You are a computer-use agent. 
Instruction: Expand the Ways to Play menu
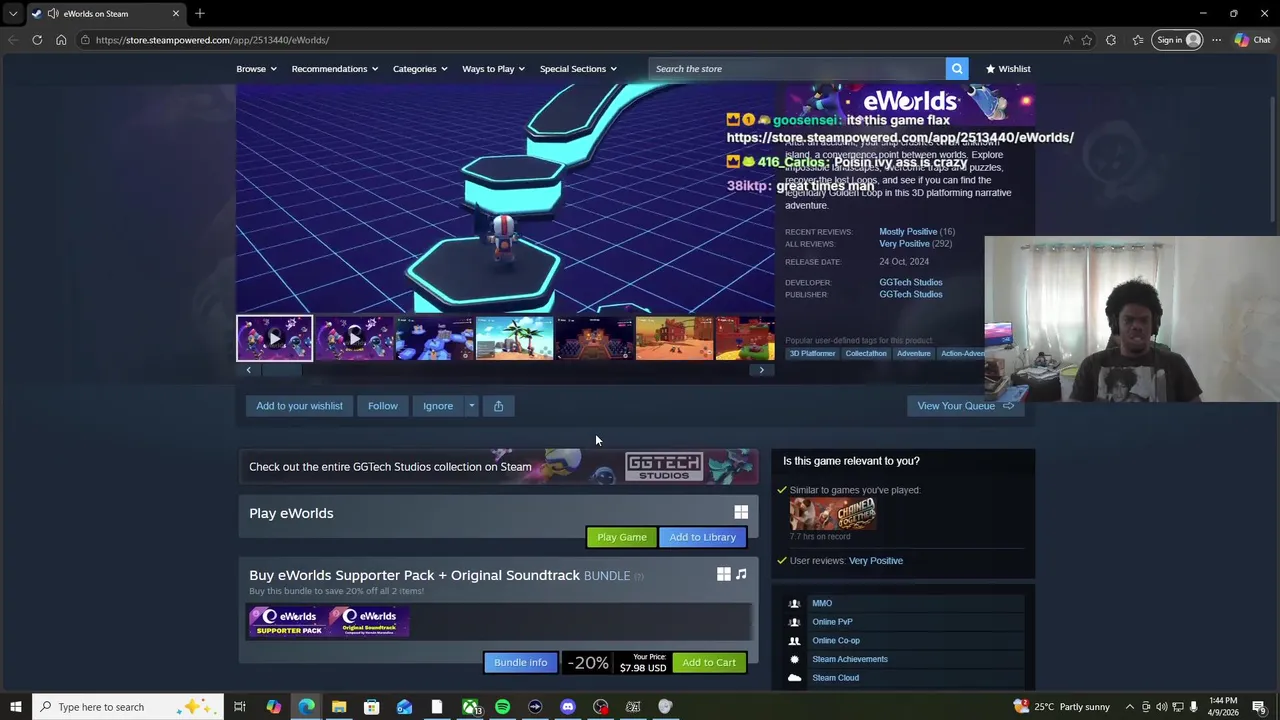(x=493, y=69)
